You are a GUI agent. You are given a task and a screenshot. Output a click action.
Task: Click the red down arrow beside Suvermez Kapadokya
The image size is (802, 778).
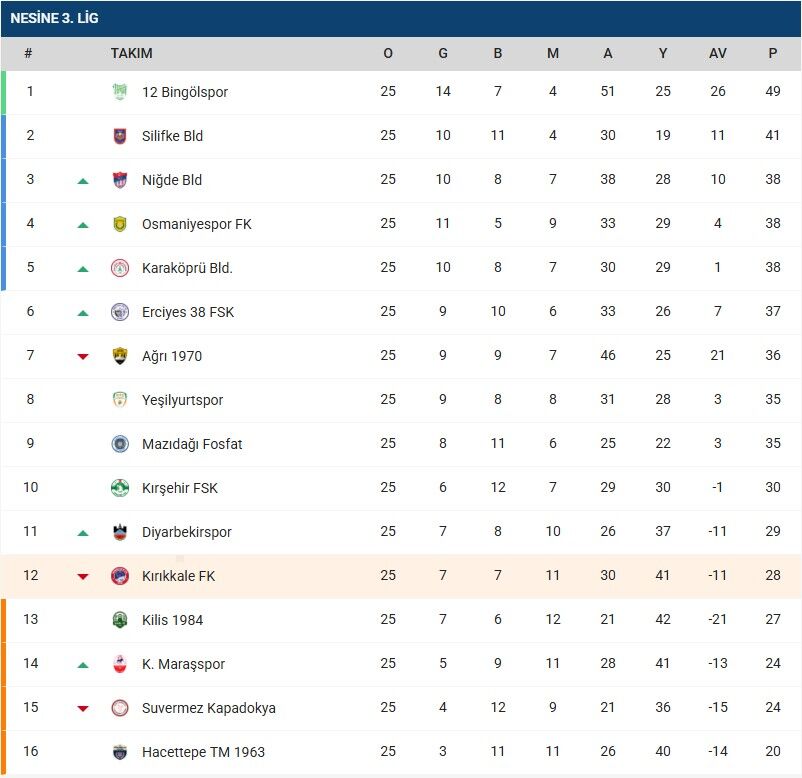click(83, 709)
